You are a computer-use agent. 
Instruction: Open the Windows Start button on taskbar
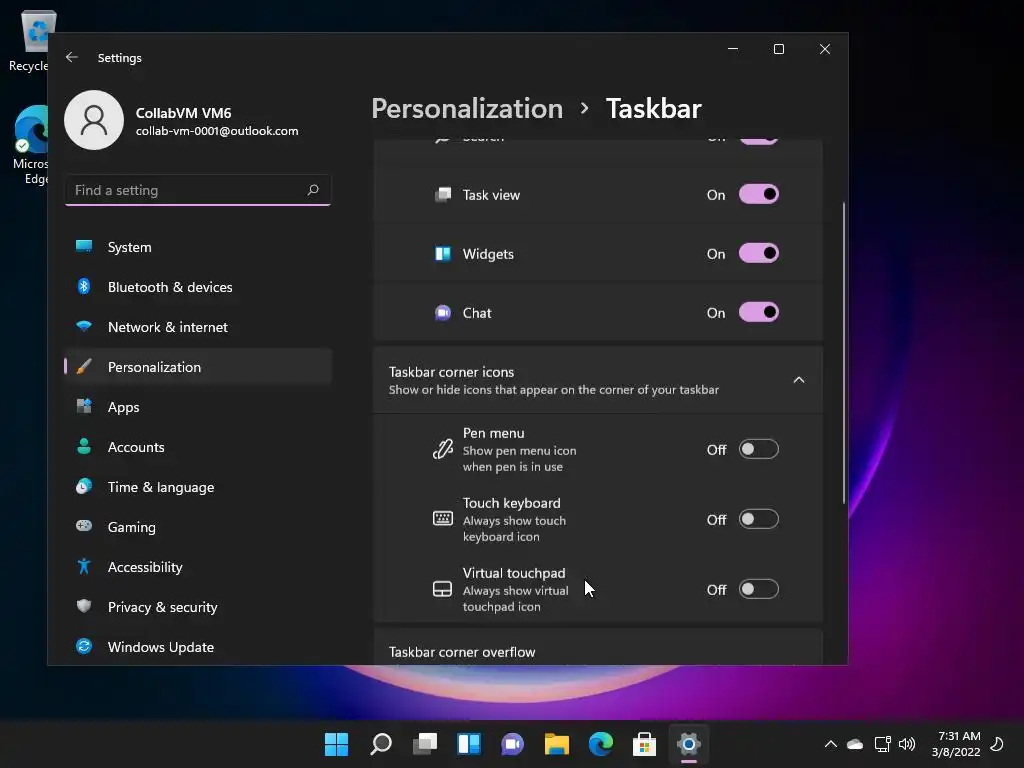pos(337,744)
